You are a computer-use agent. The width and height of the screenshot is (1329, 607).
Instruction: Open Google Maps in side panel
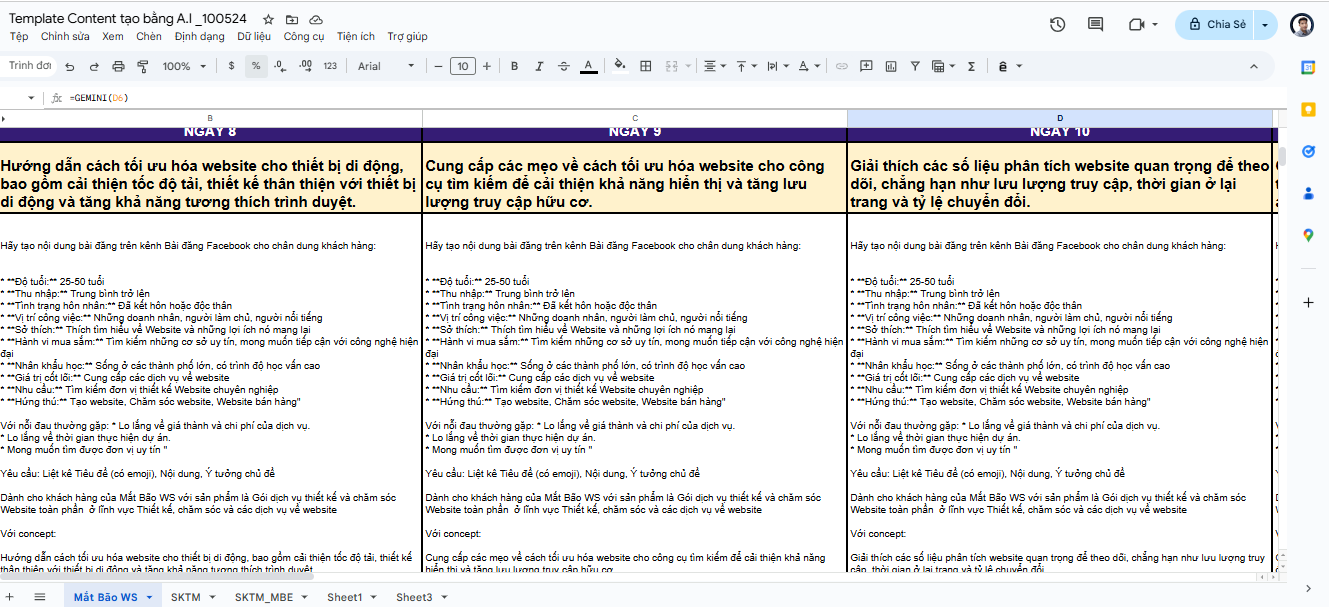point(1308,235)
